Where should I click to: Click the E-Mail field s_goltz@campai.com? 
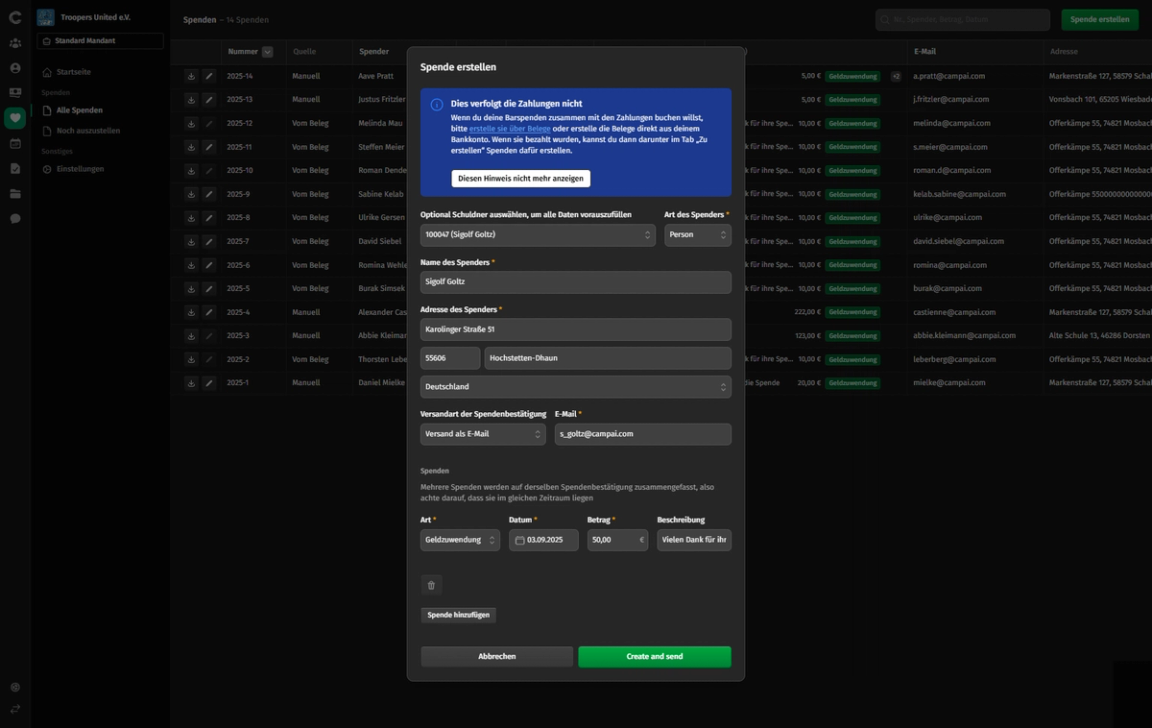pyautogui.click(x=643, y=434)
